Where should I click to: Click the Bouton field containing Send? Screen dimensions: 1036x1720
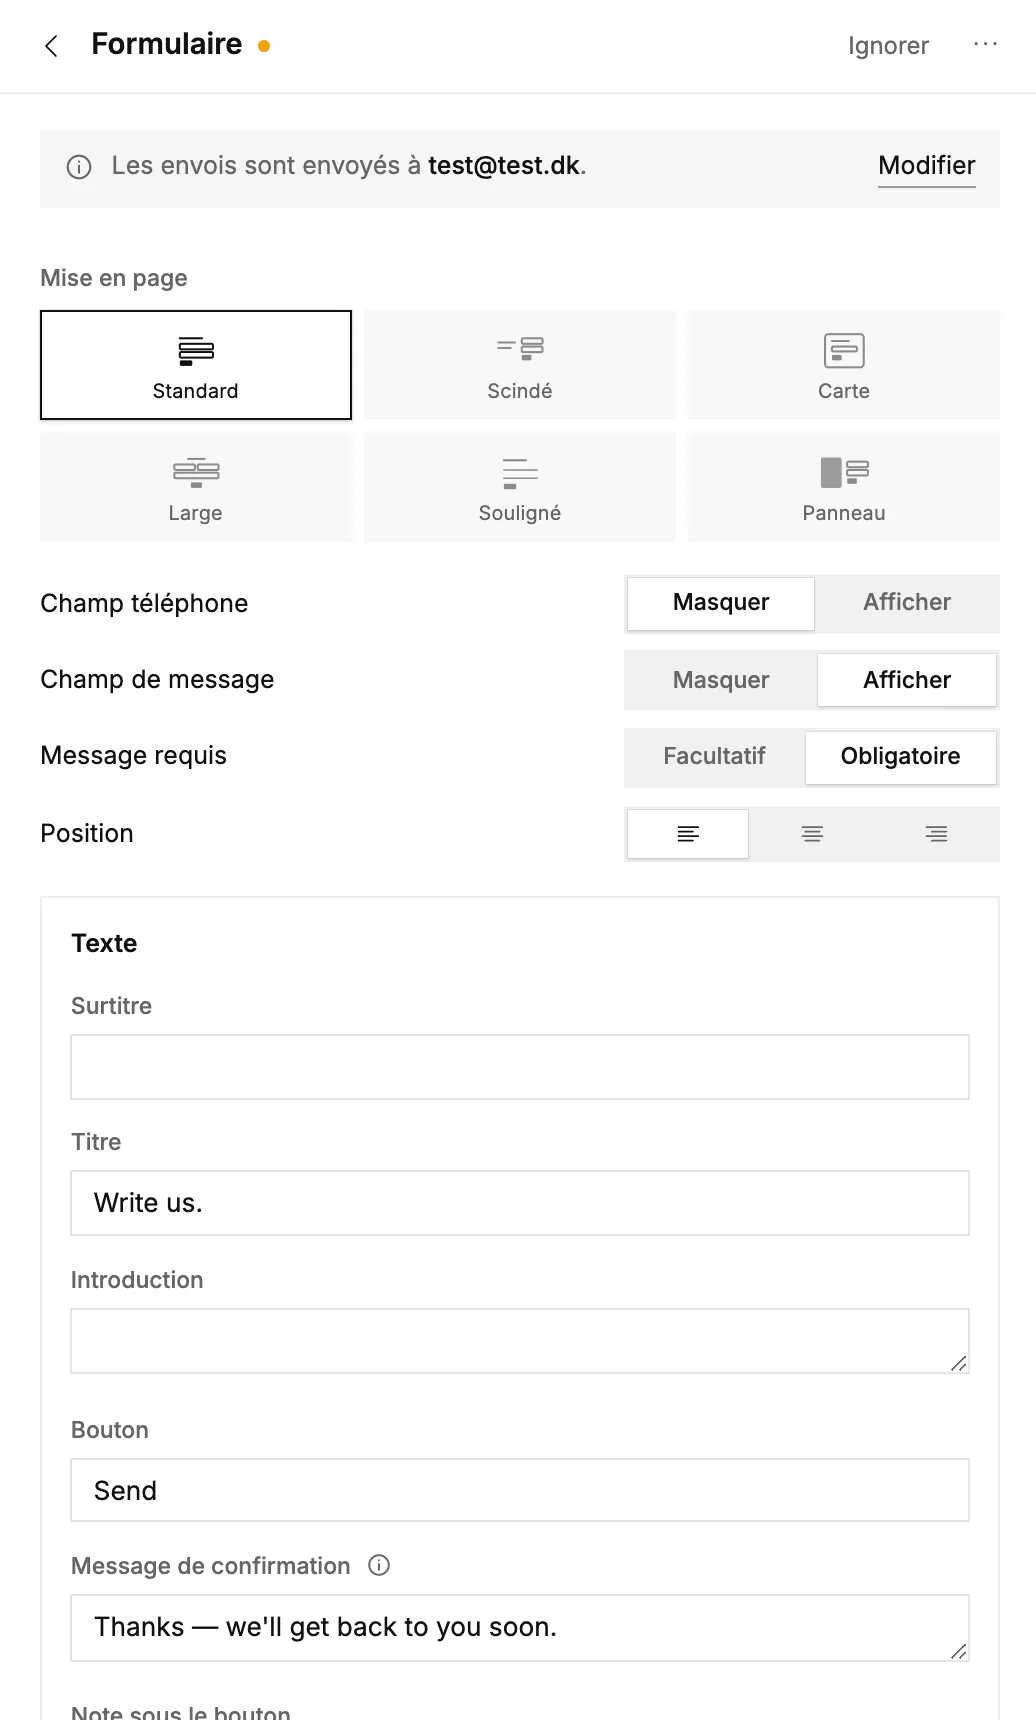520,1490
